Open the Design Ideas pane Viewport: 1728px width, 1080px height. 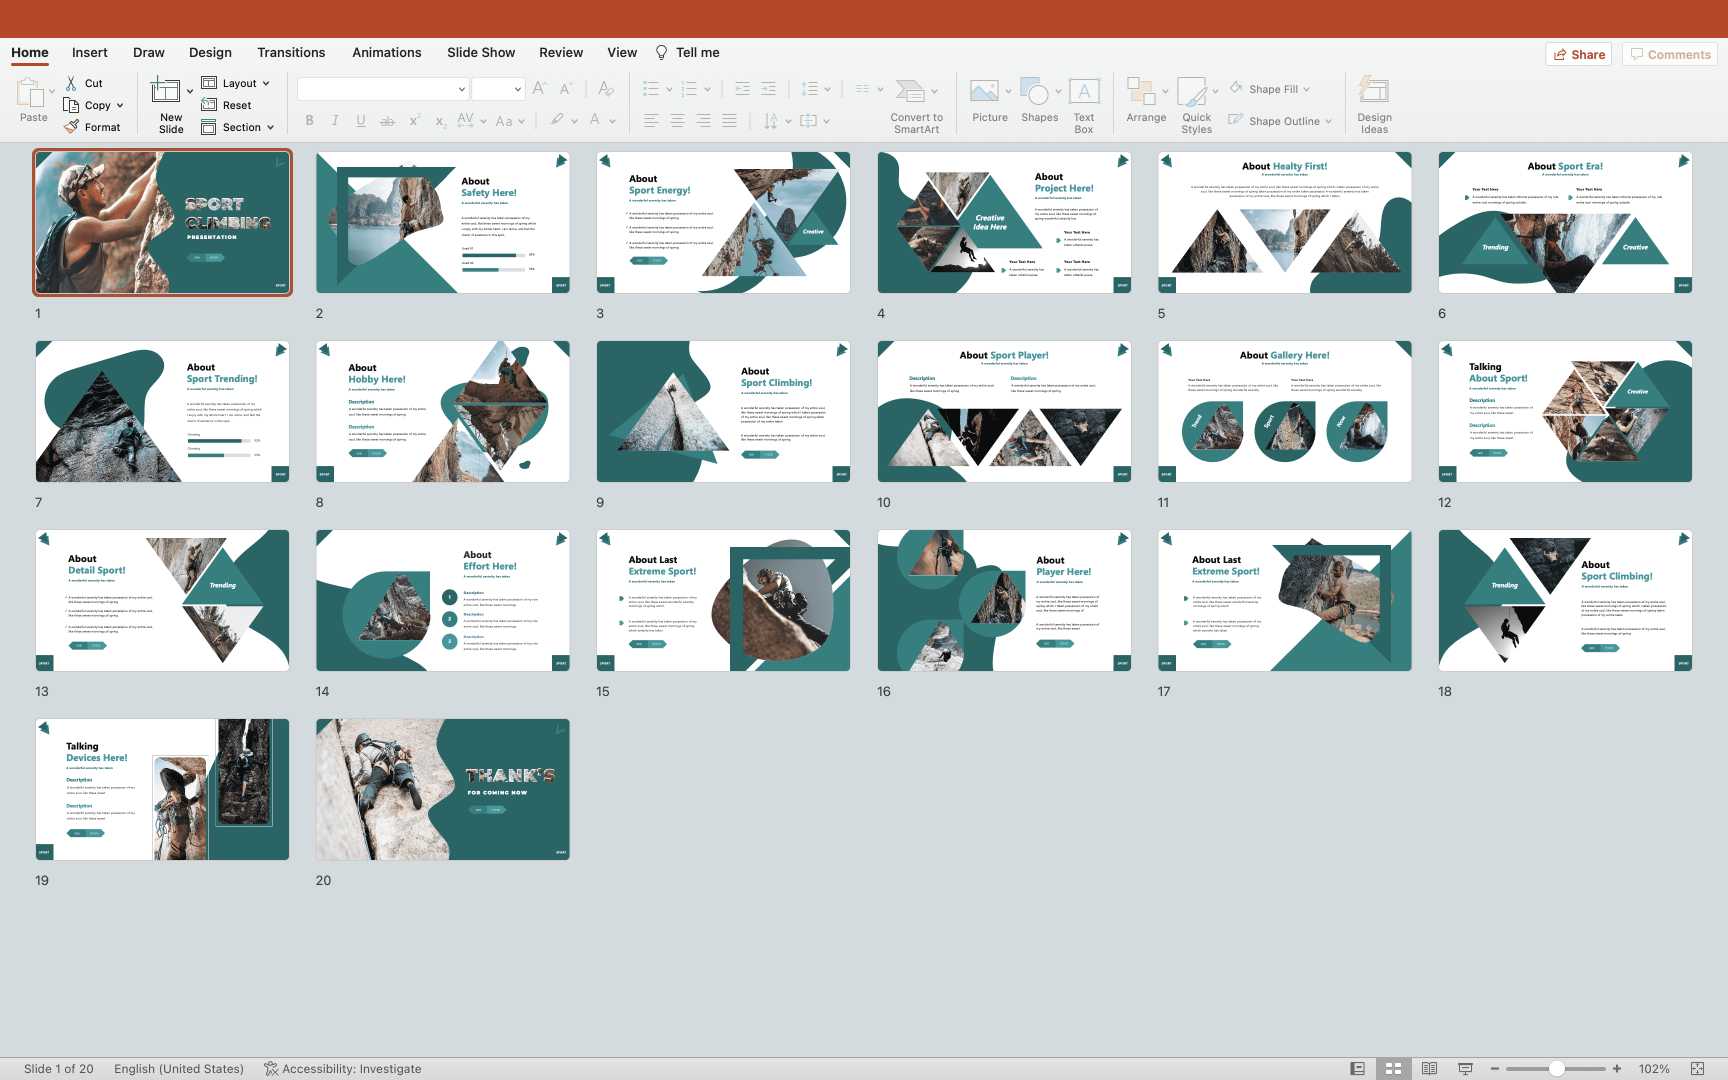pos(1374,93)
